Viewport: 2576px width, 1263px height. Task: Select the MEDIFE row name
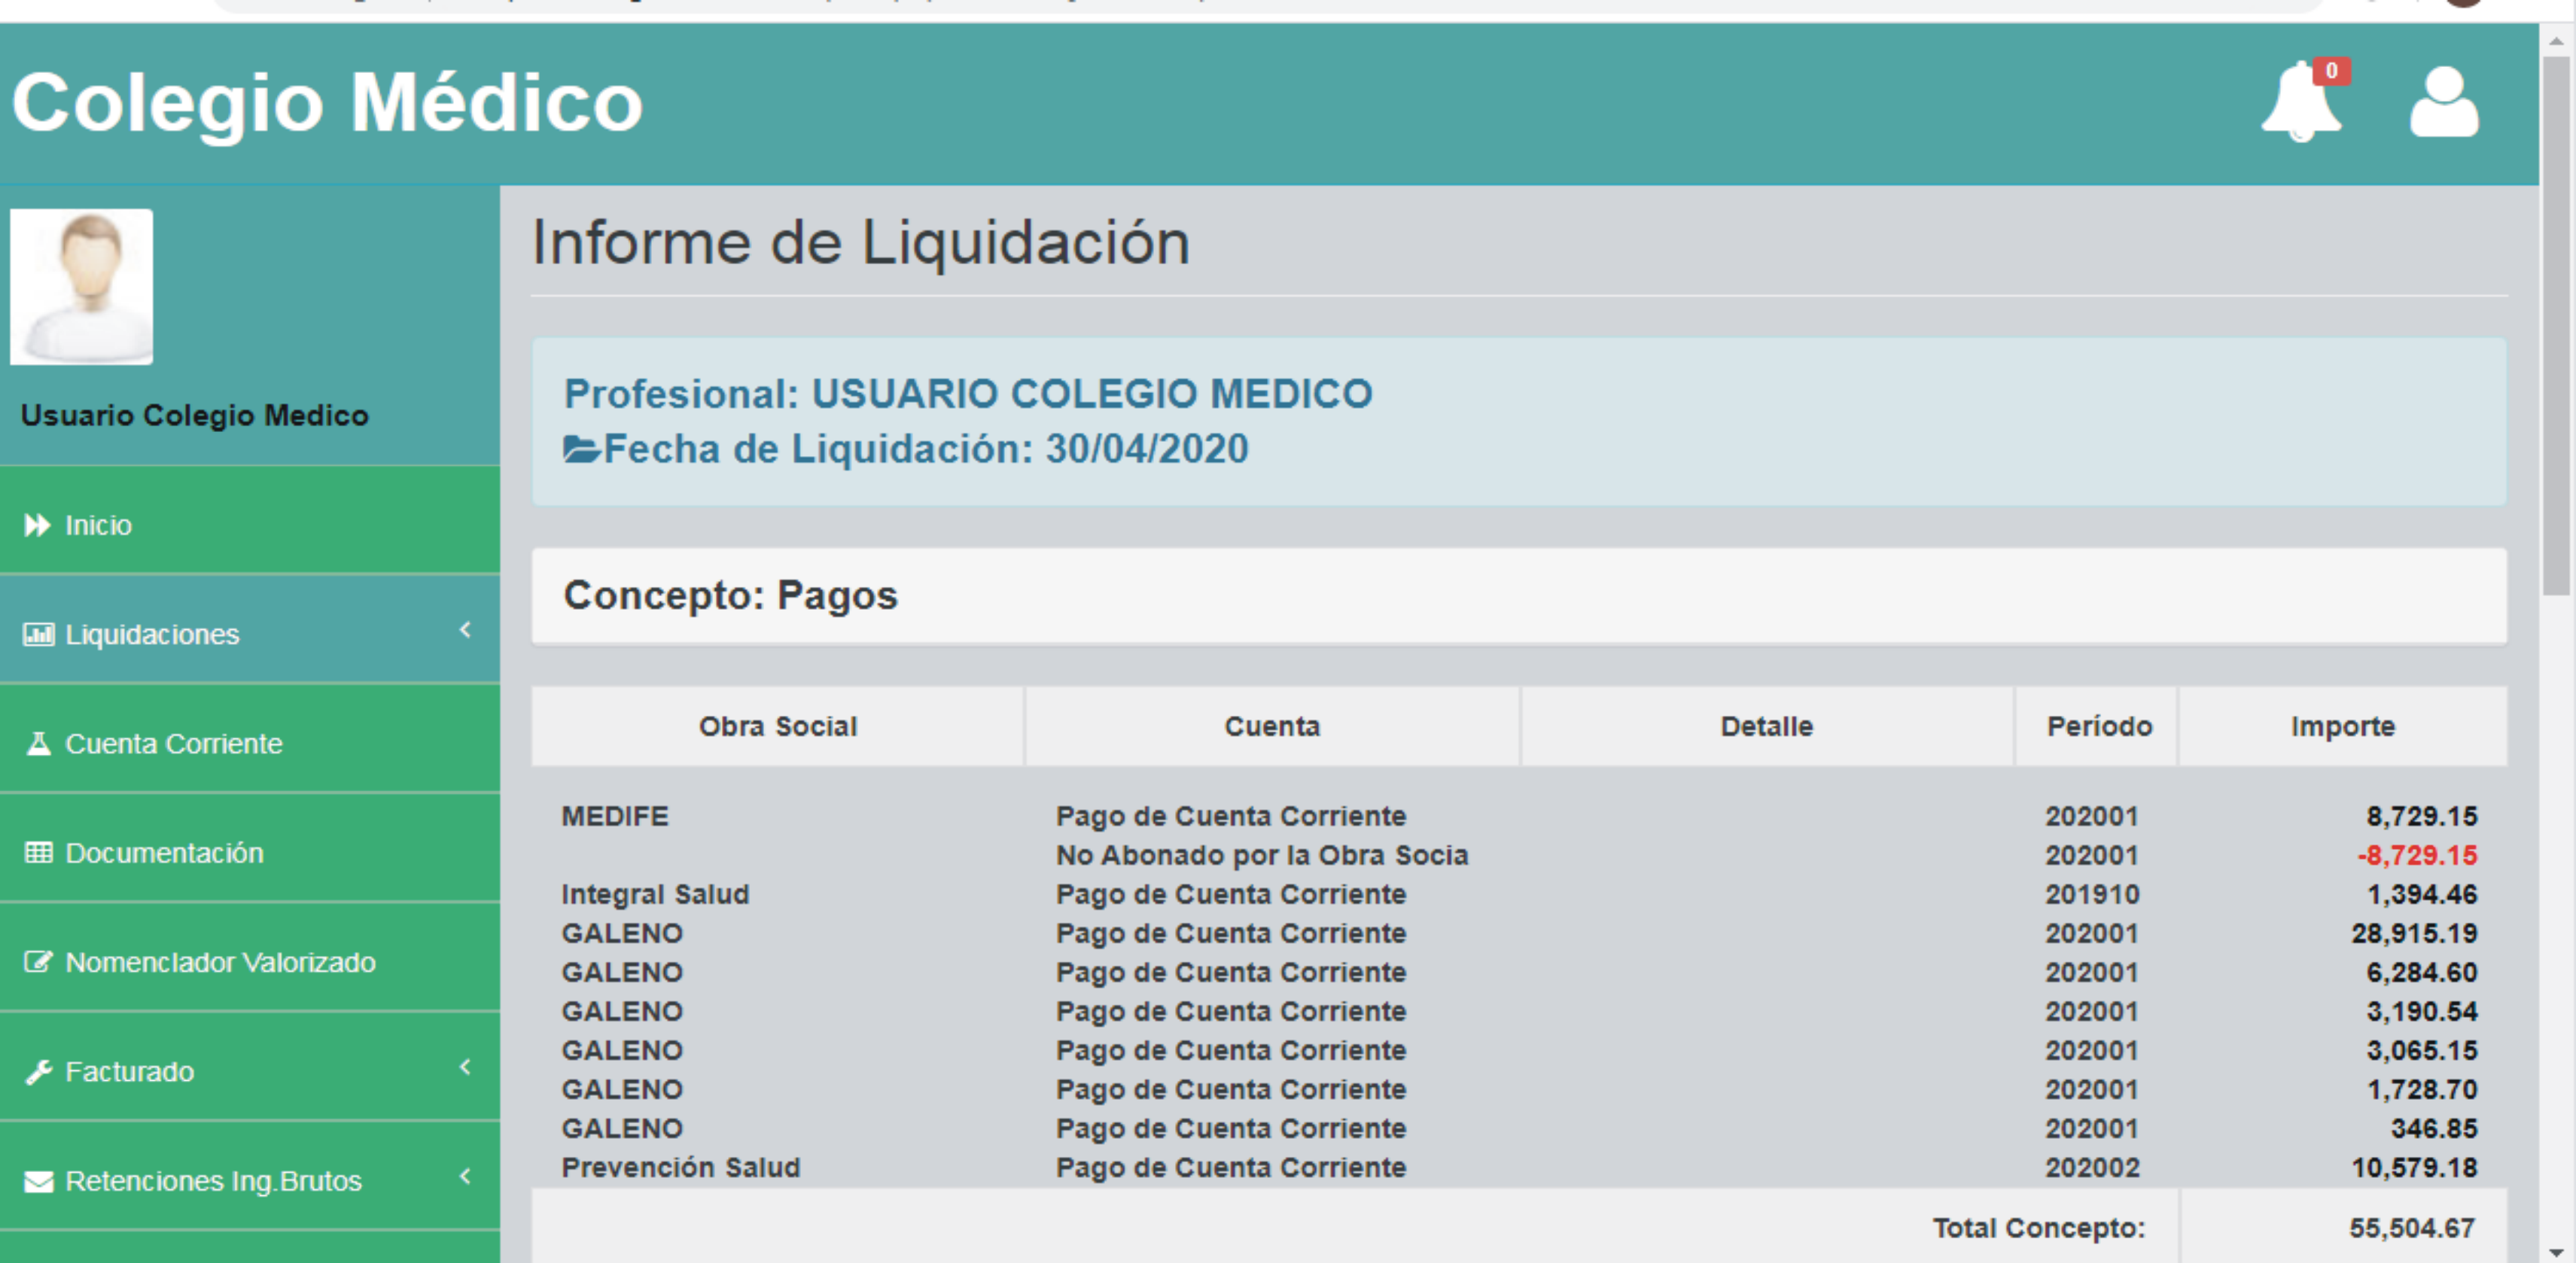coord(615,816)
